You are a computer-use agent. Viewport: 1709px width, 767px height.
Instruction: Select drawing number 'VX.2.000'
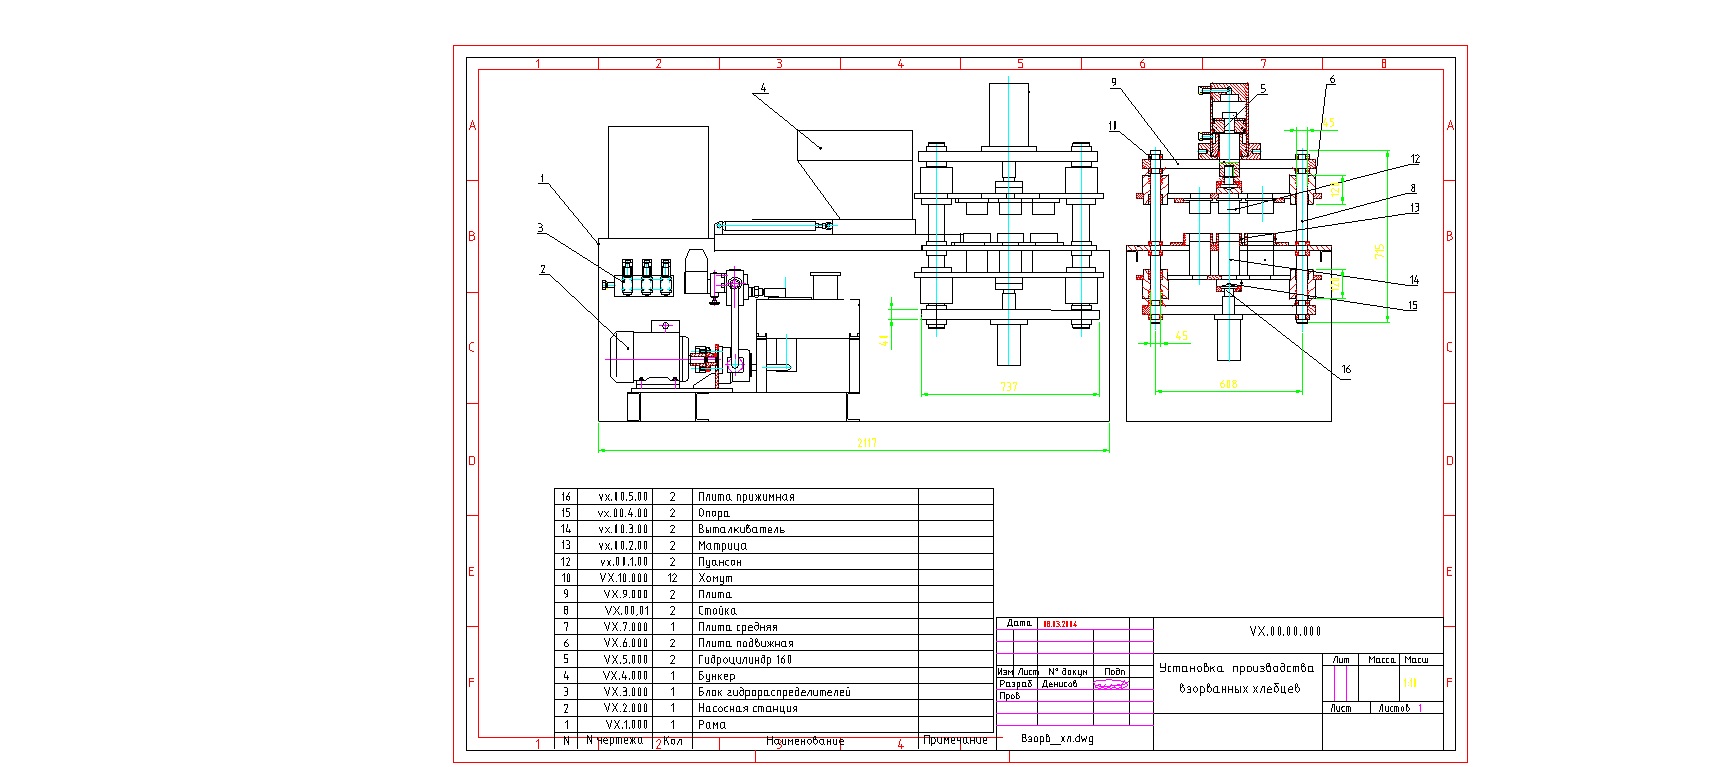627,708
